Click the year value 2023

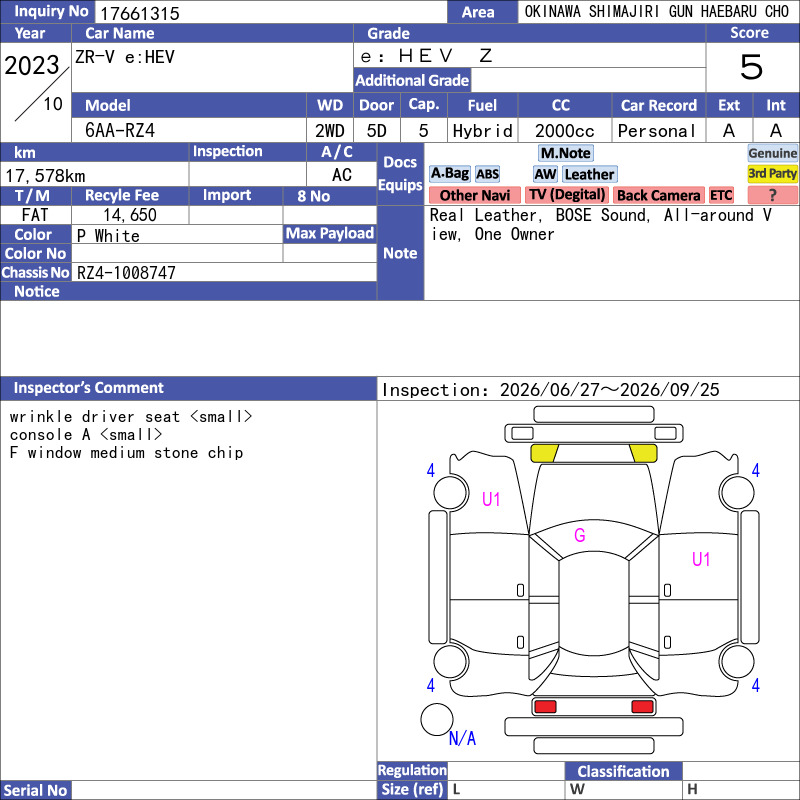point(32,65)
